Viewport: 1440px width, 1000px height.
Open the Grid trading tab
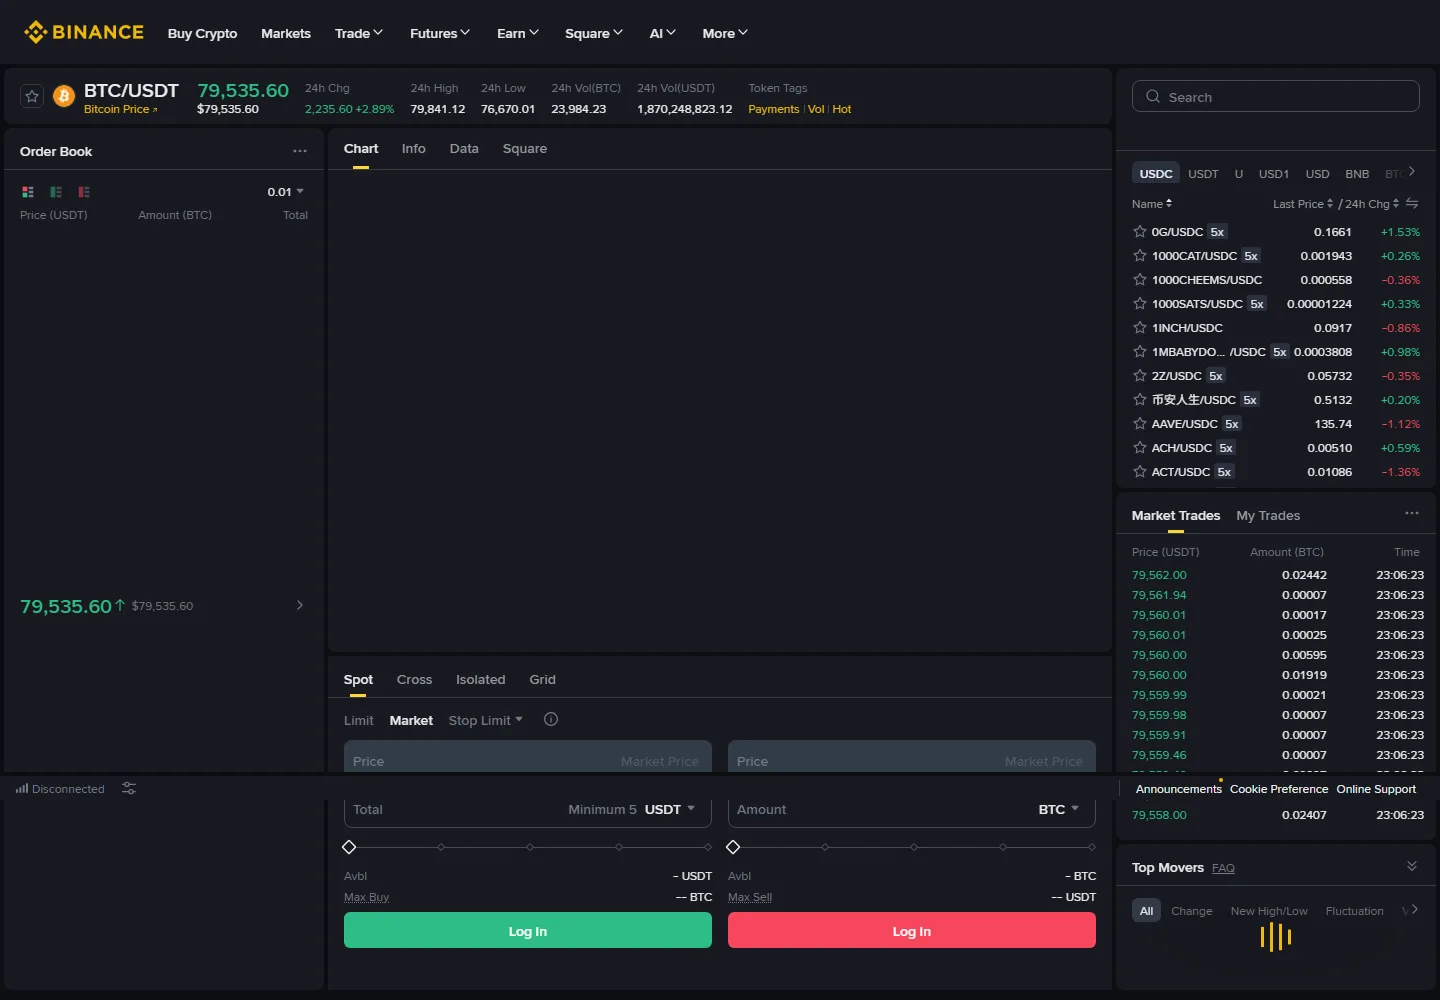[x=542, y=679]
